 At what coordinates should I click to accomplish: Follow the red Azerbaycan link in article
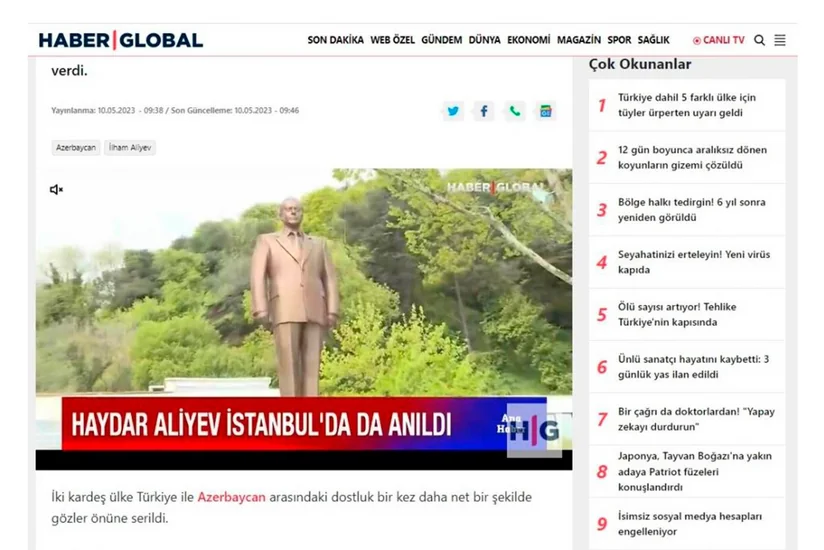coord(231,497)
